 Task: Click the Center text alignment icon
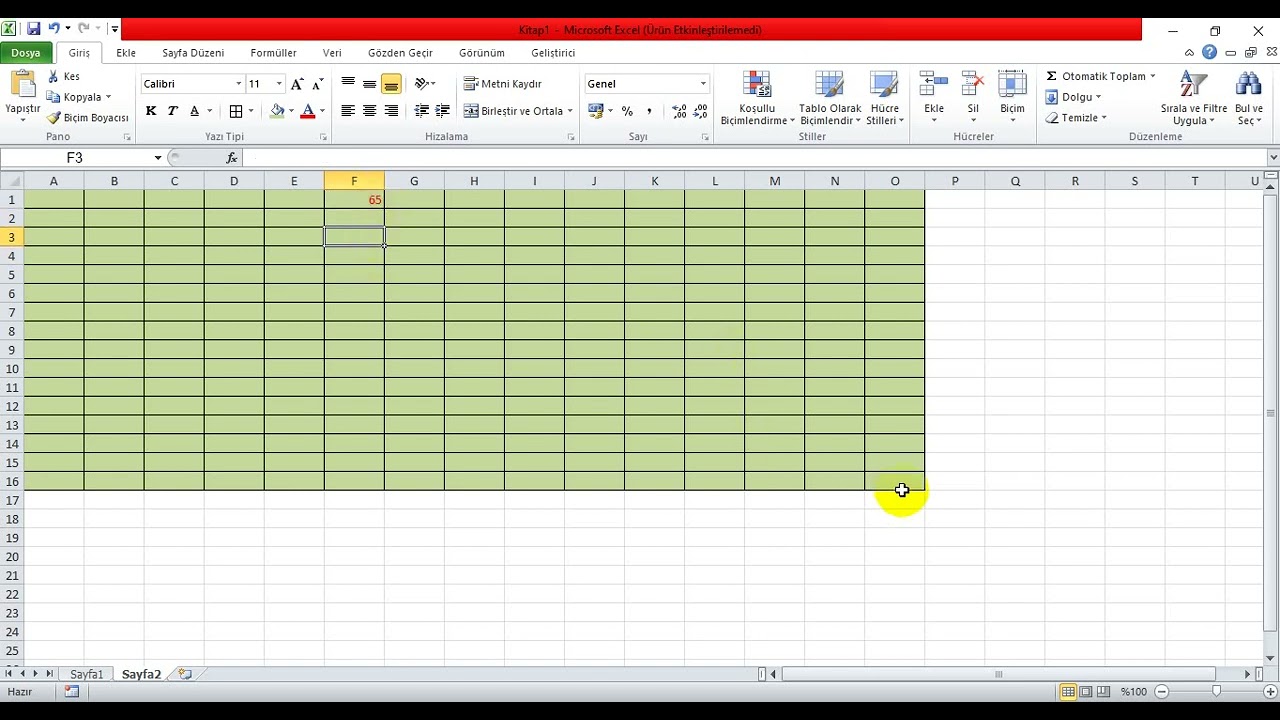click(x=370, y=111)
